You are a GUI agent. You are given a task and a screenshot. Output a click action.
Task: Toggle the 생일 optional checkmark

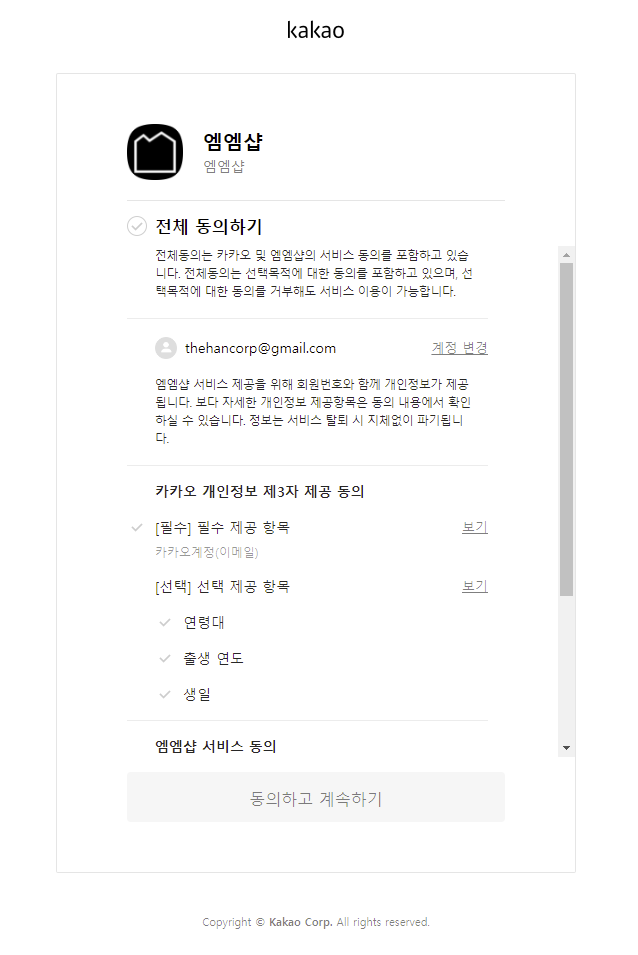pyautogui.click(x=164, y=694)
